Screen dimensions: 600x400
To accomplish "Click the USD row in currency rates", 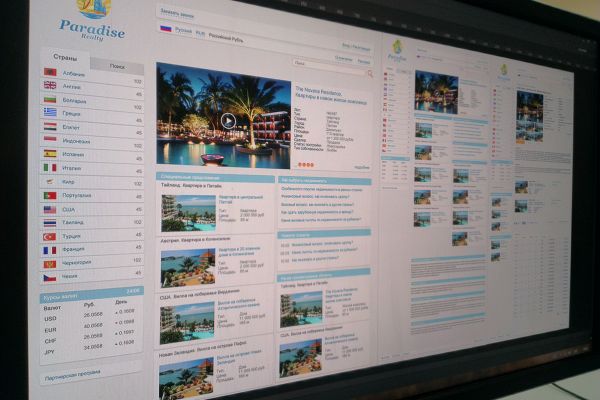I will pyautogui.click(x=89, y=315).
